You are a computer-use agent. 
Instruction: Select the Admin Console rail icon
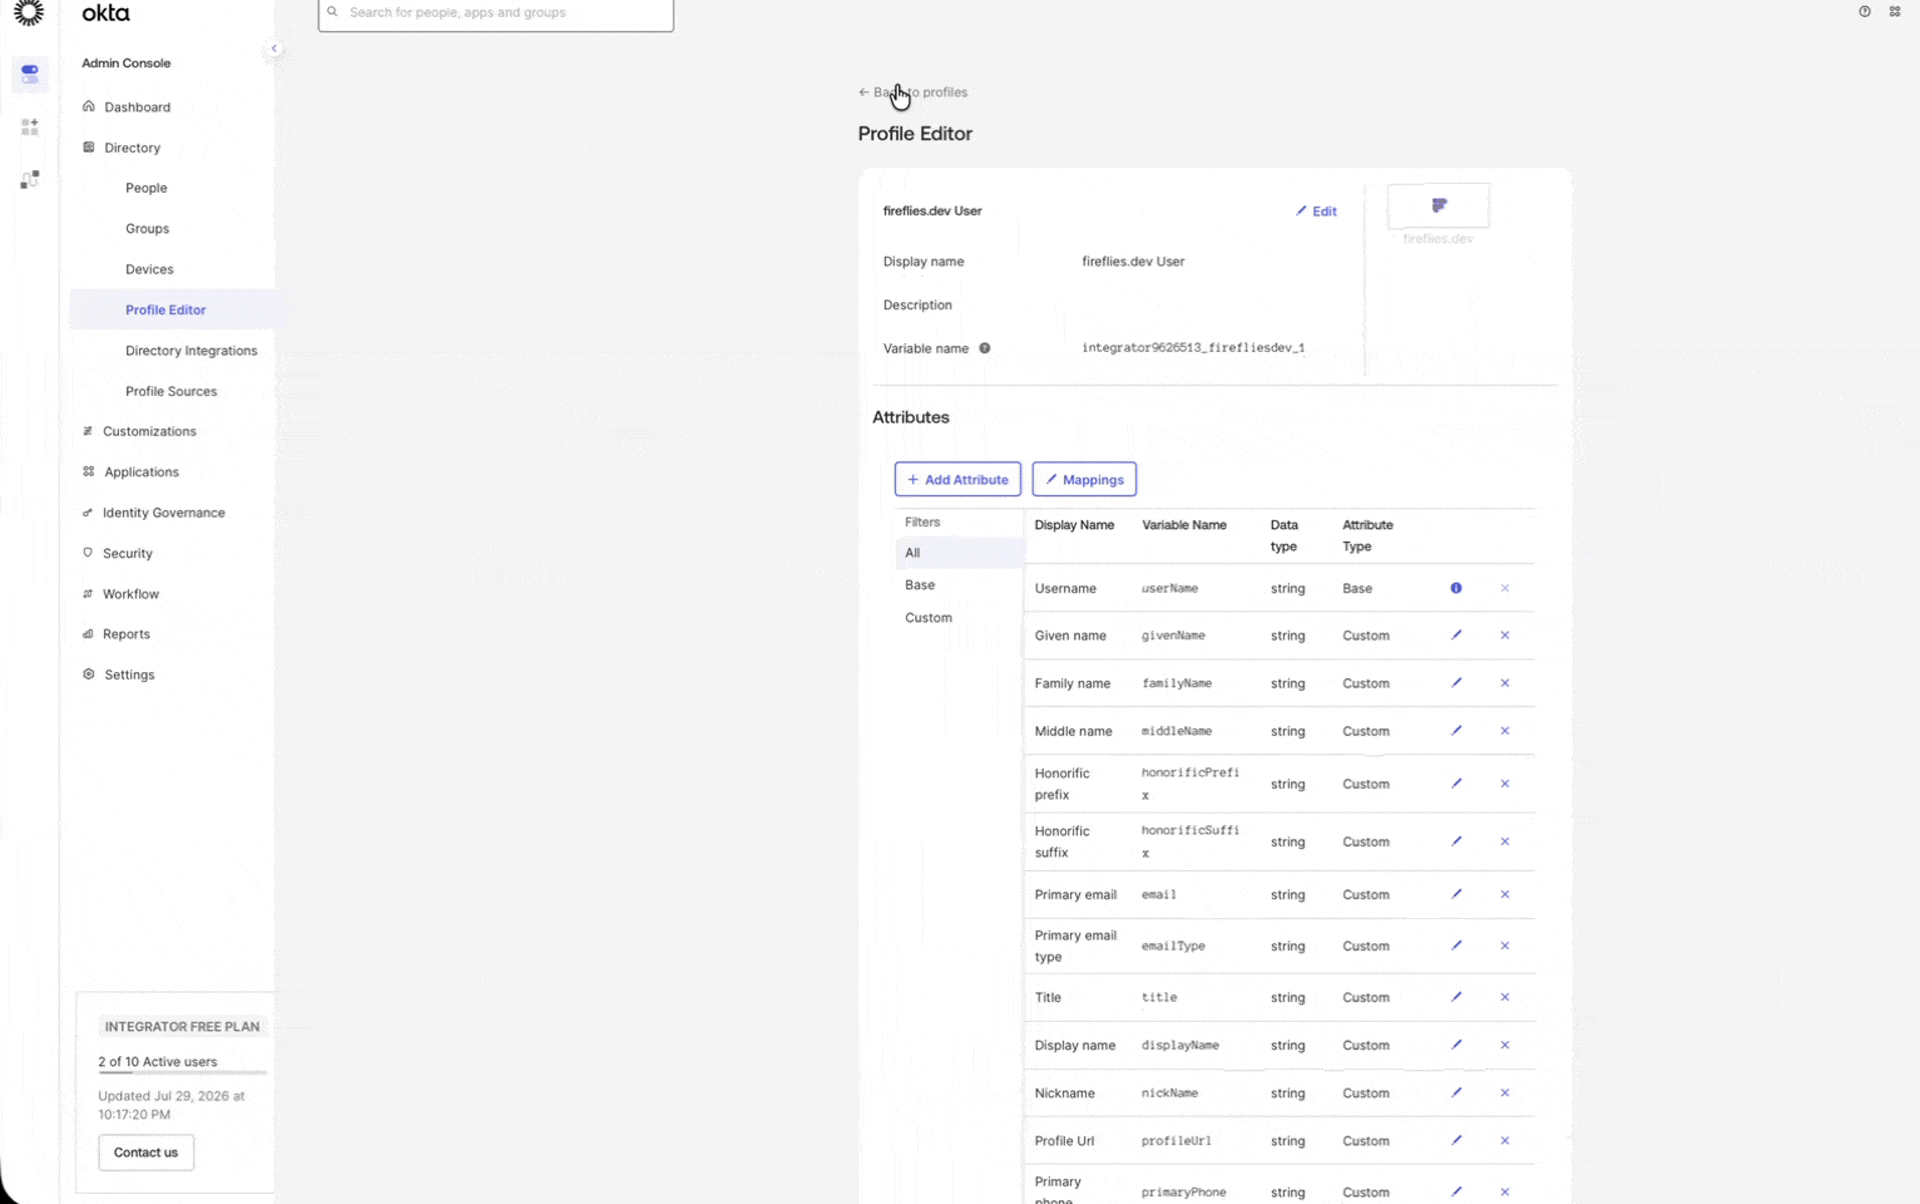tap(30, 74)
